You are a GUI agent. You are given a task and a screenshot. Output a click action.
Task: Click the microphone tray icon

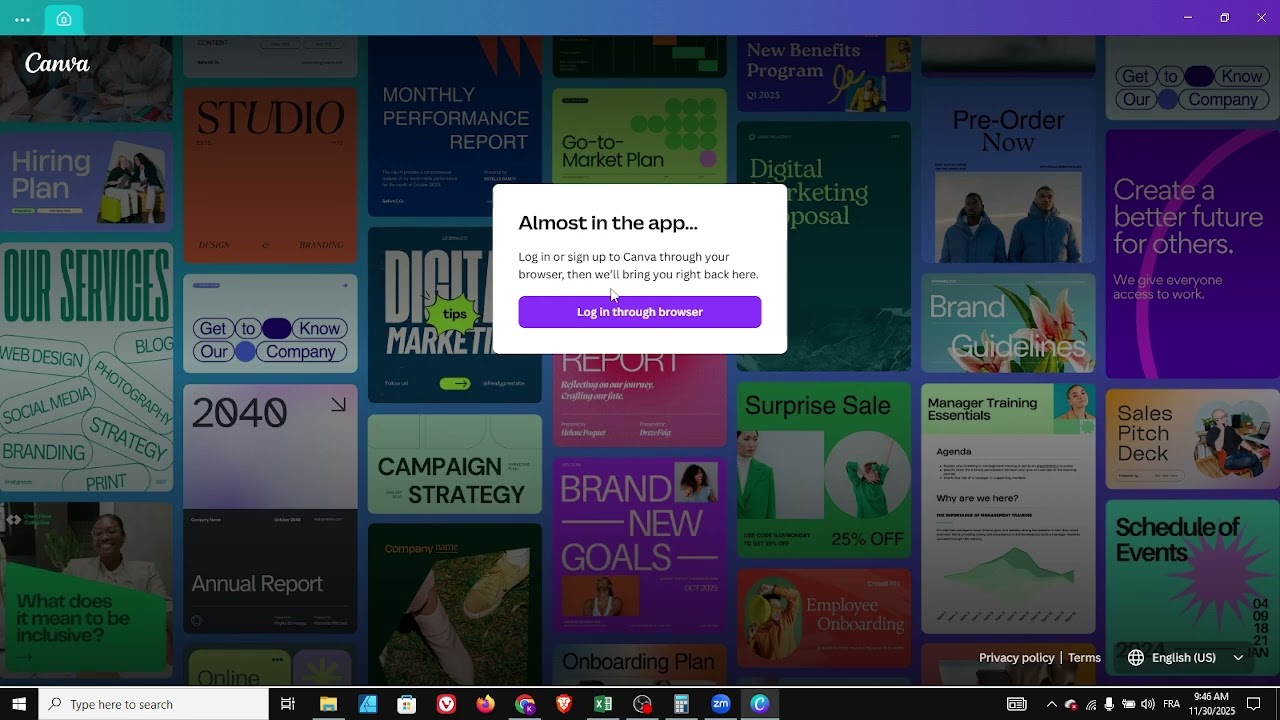click(x=1109, y=704)
